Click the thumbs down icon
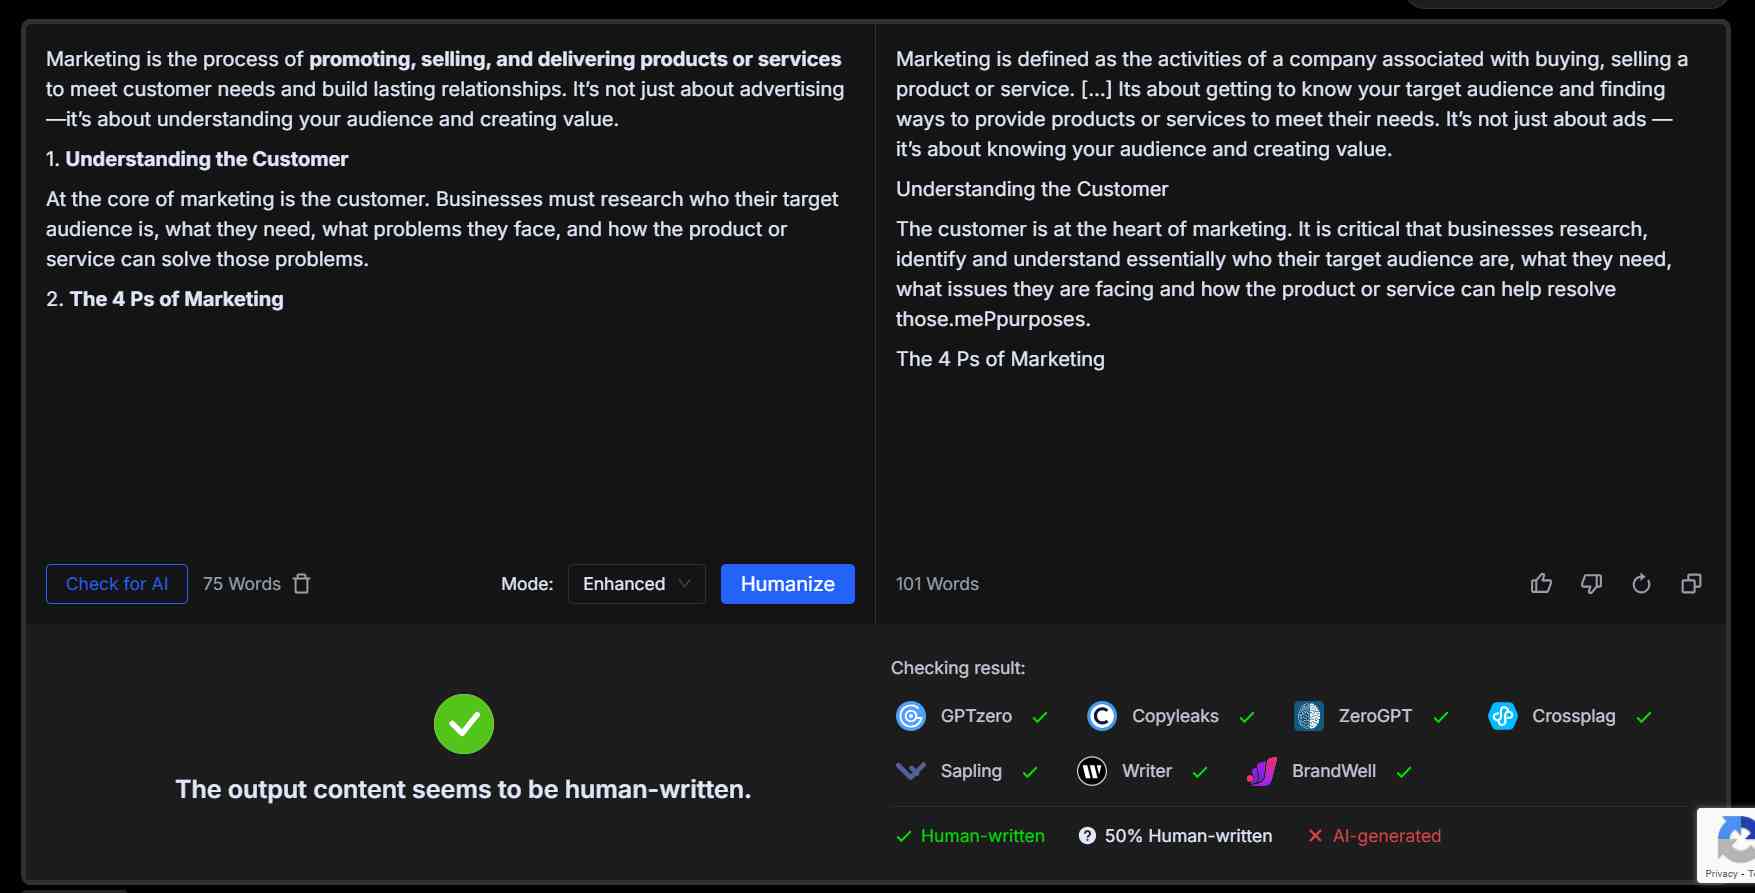1755x893 pixels. pos(1591,584)
